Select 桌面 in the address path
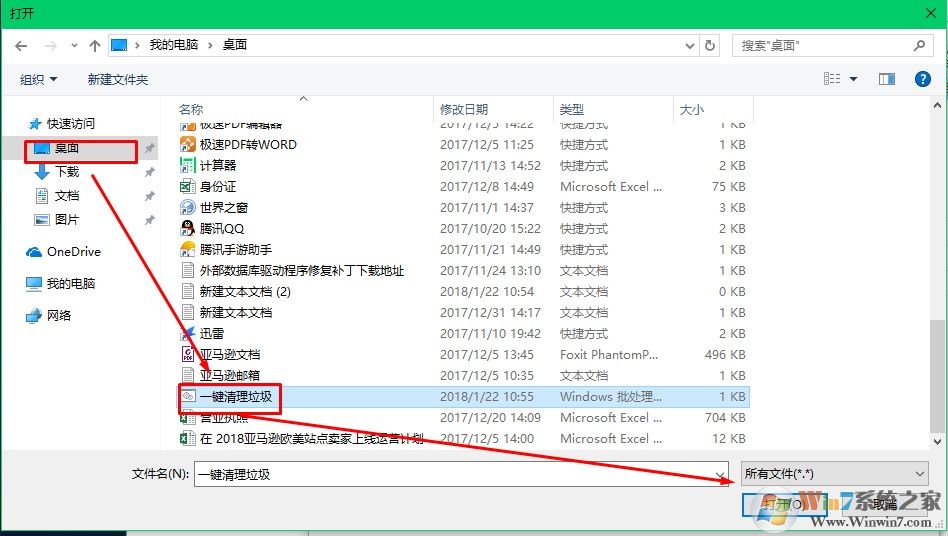Viewport: 948px width, 536px height. point(235,45)
